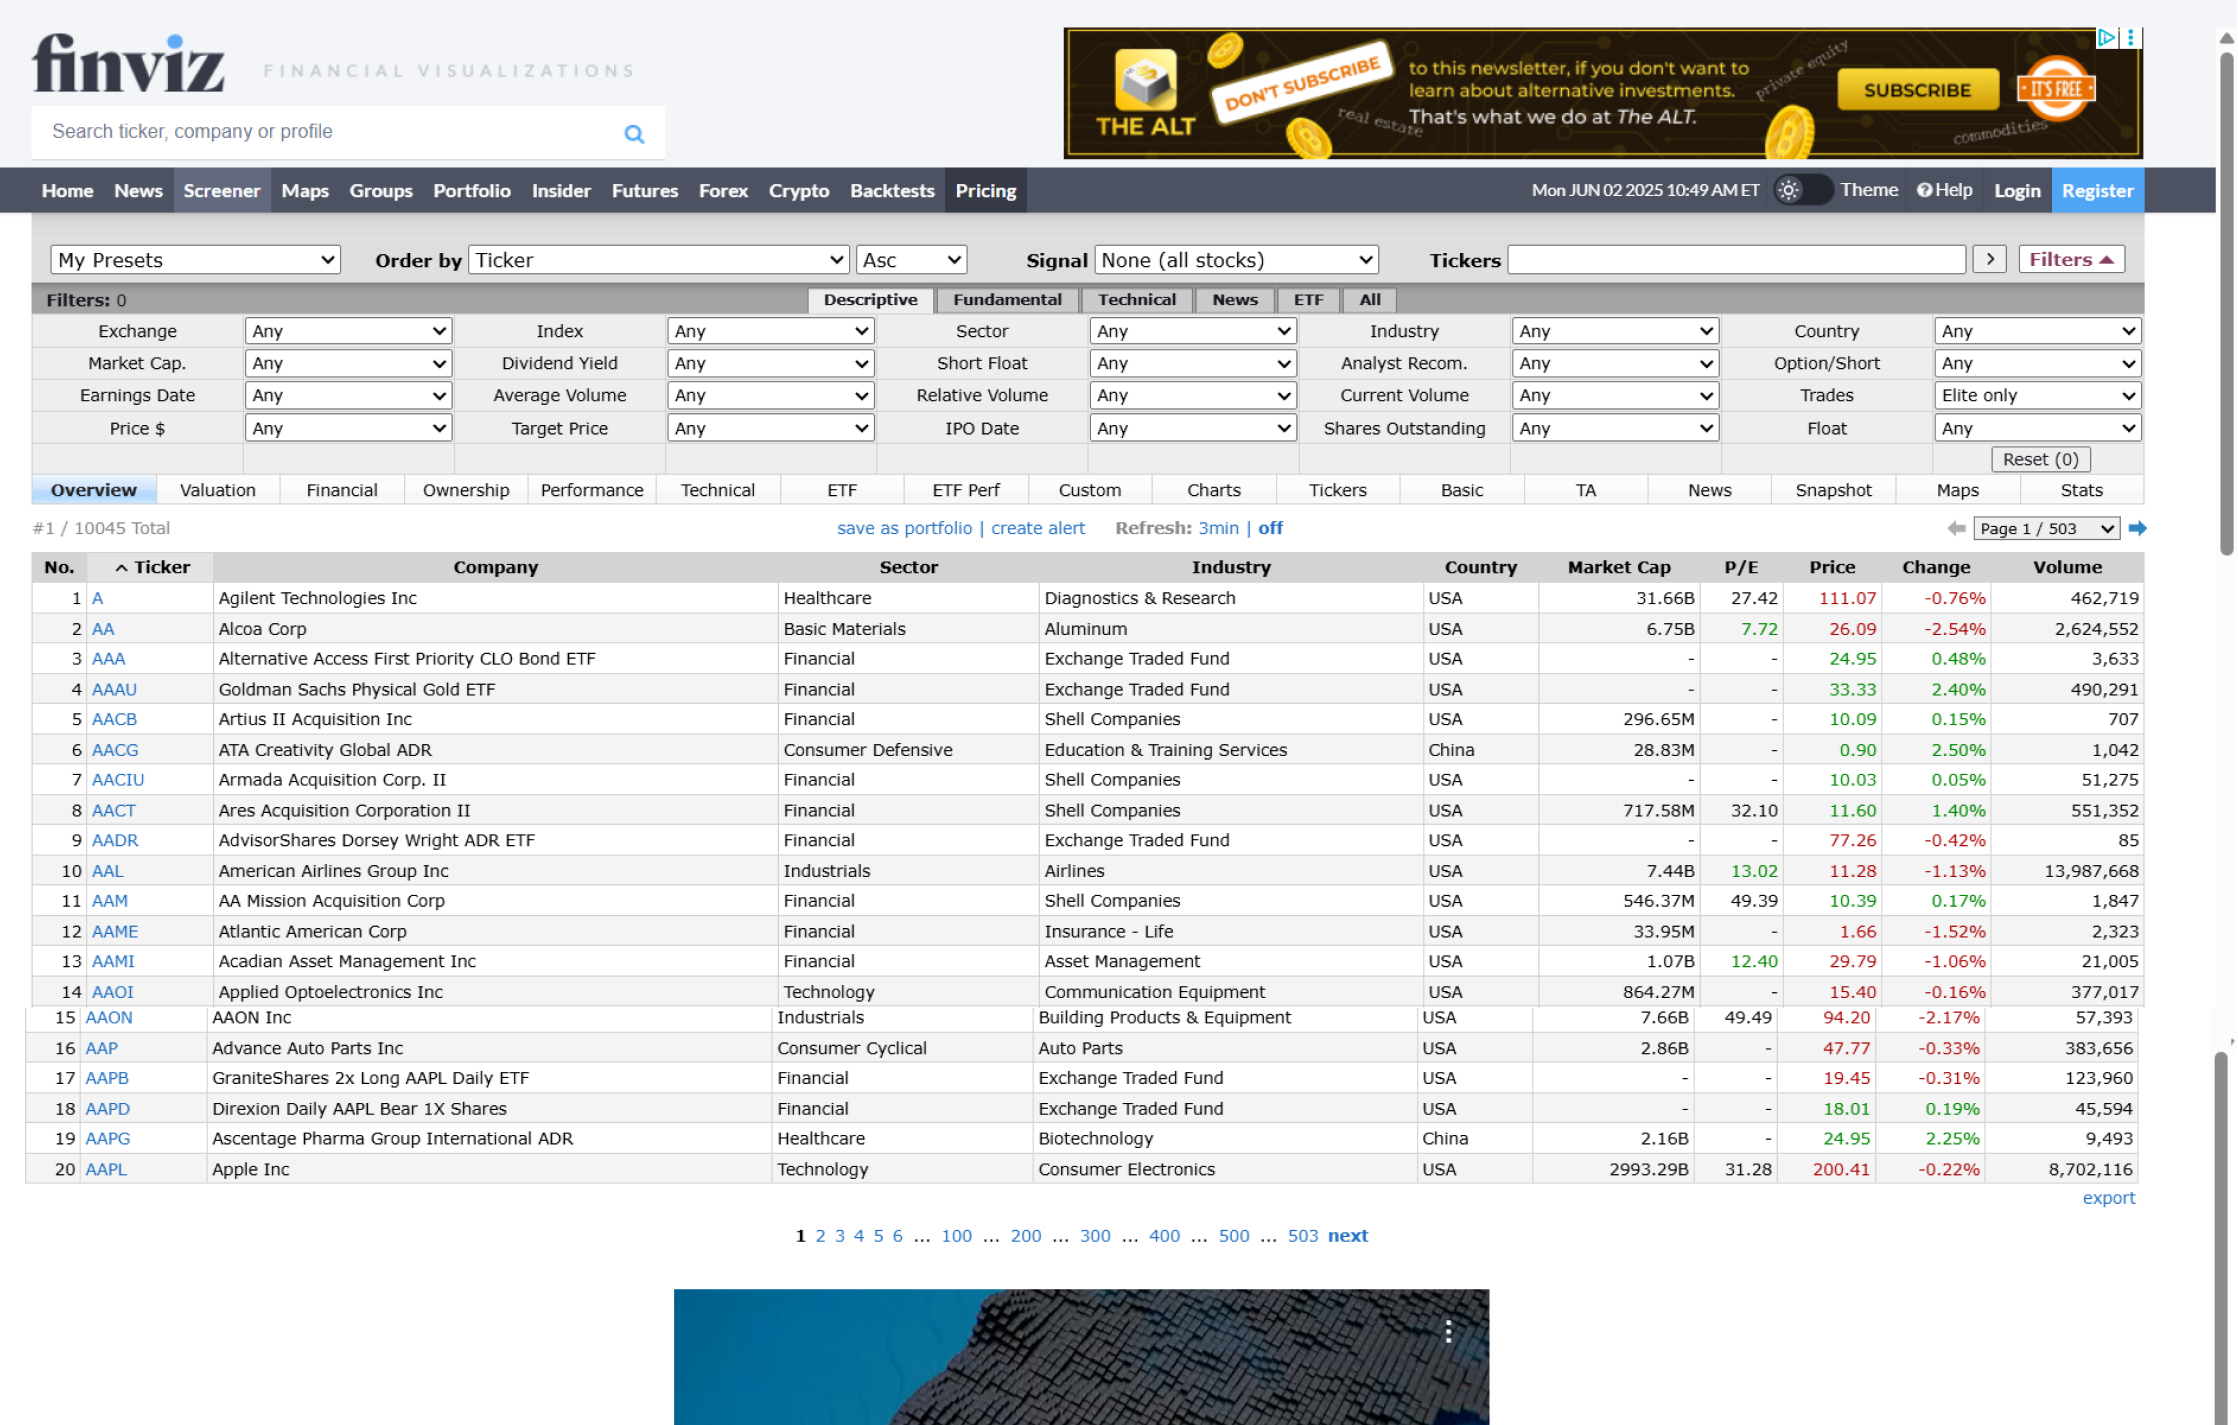Viewport: 2238px width, 1425px height.
Task: Open the ad choices icon on banner
Action: (x=2106, y=38)
